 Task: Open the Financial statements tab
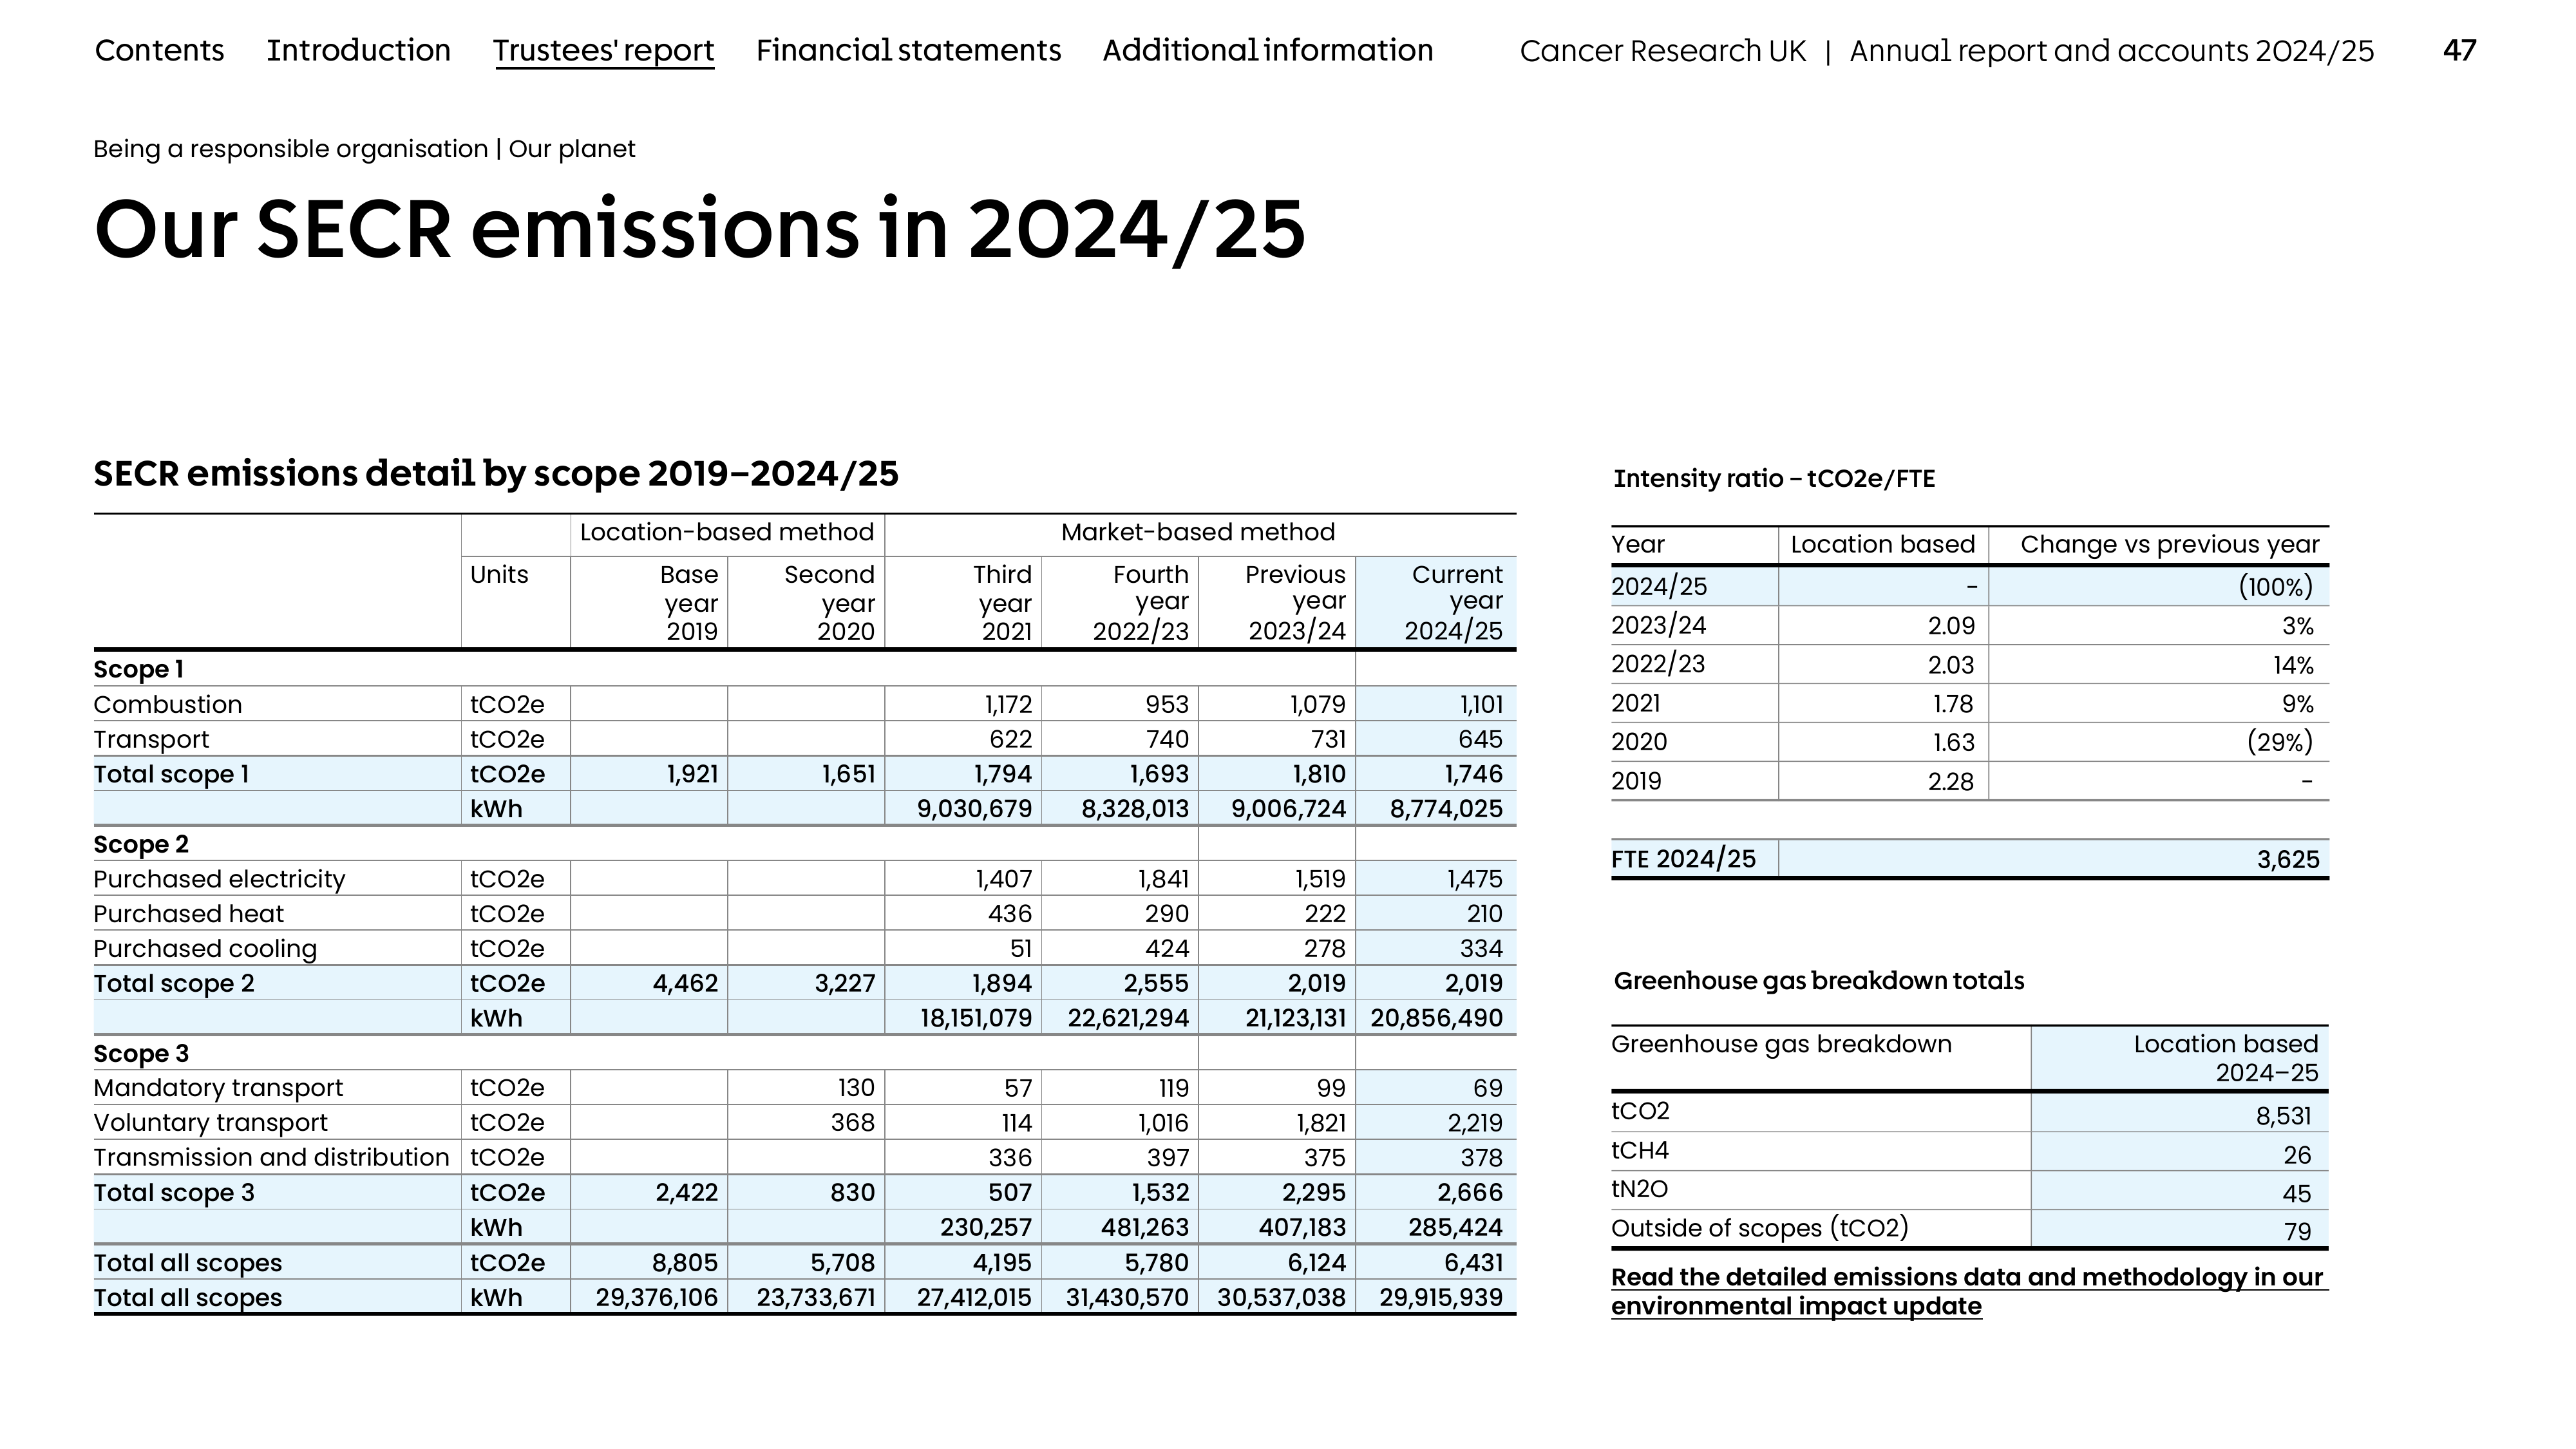[x=908, y=50]
